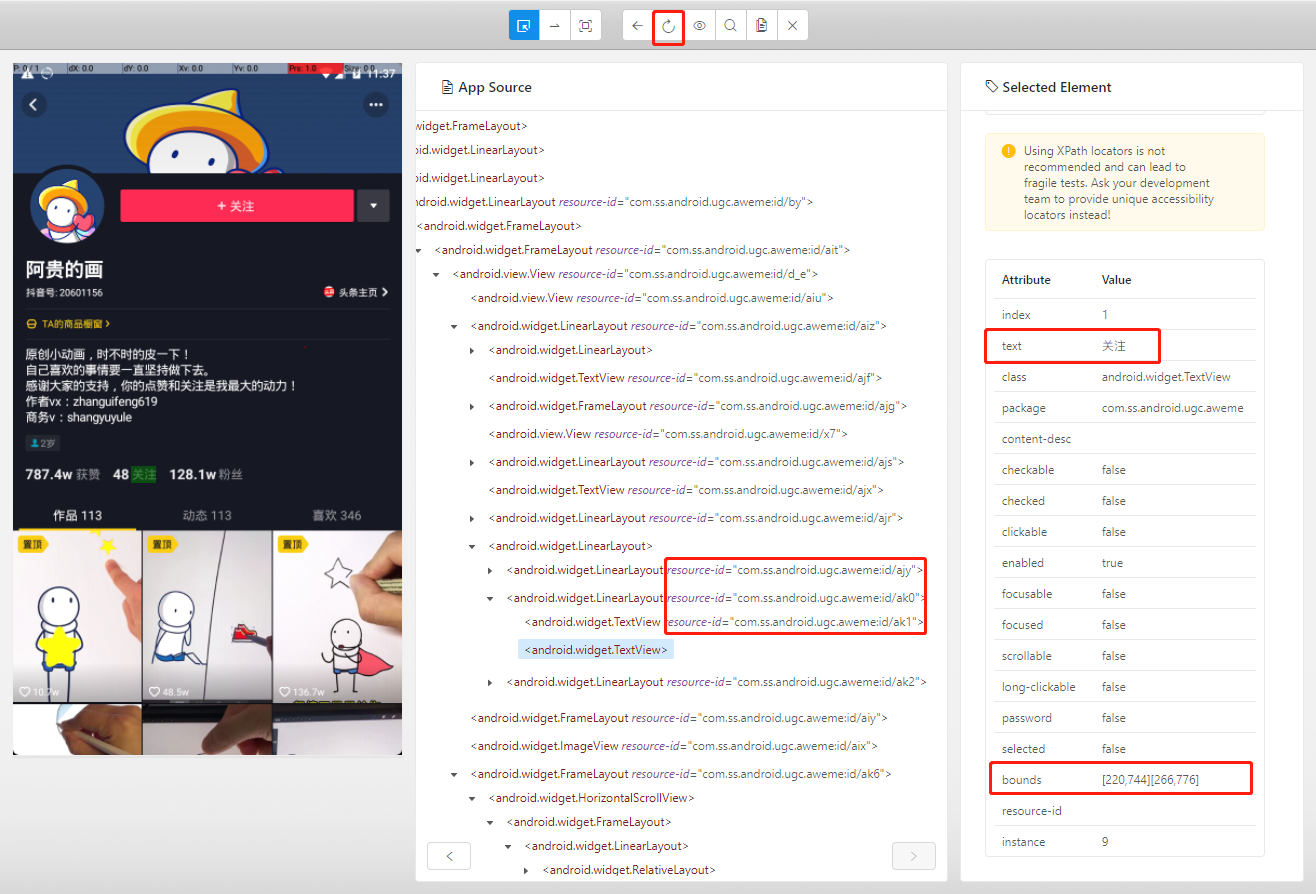The width and height of the screenshot is (1316, 894).
Task: Select the ImageView node with id aix
Action: pyautogui.click(x=674, y=746)
